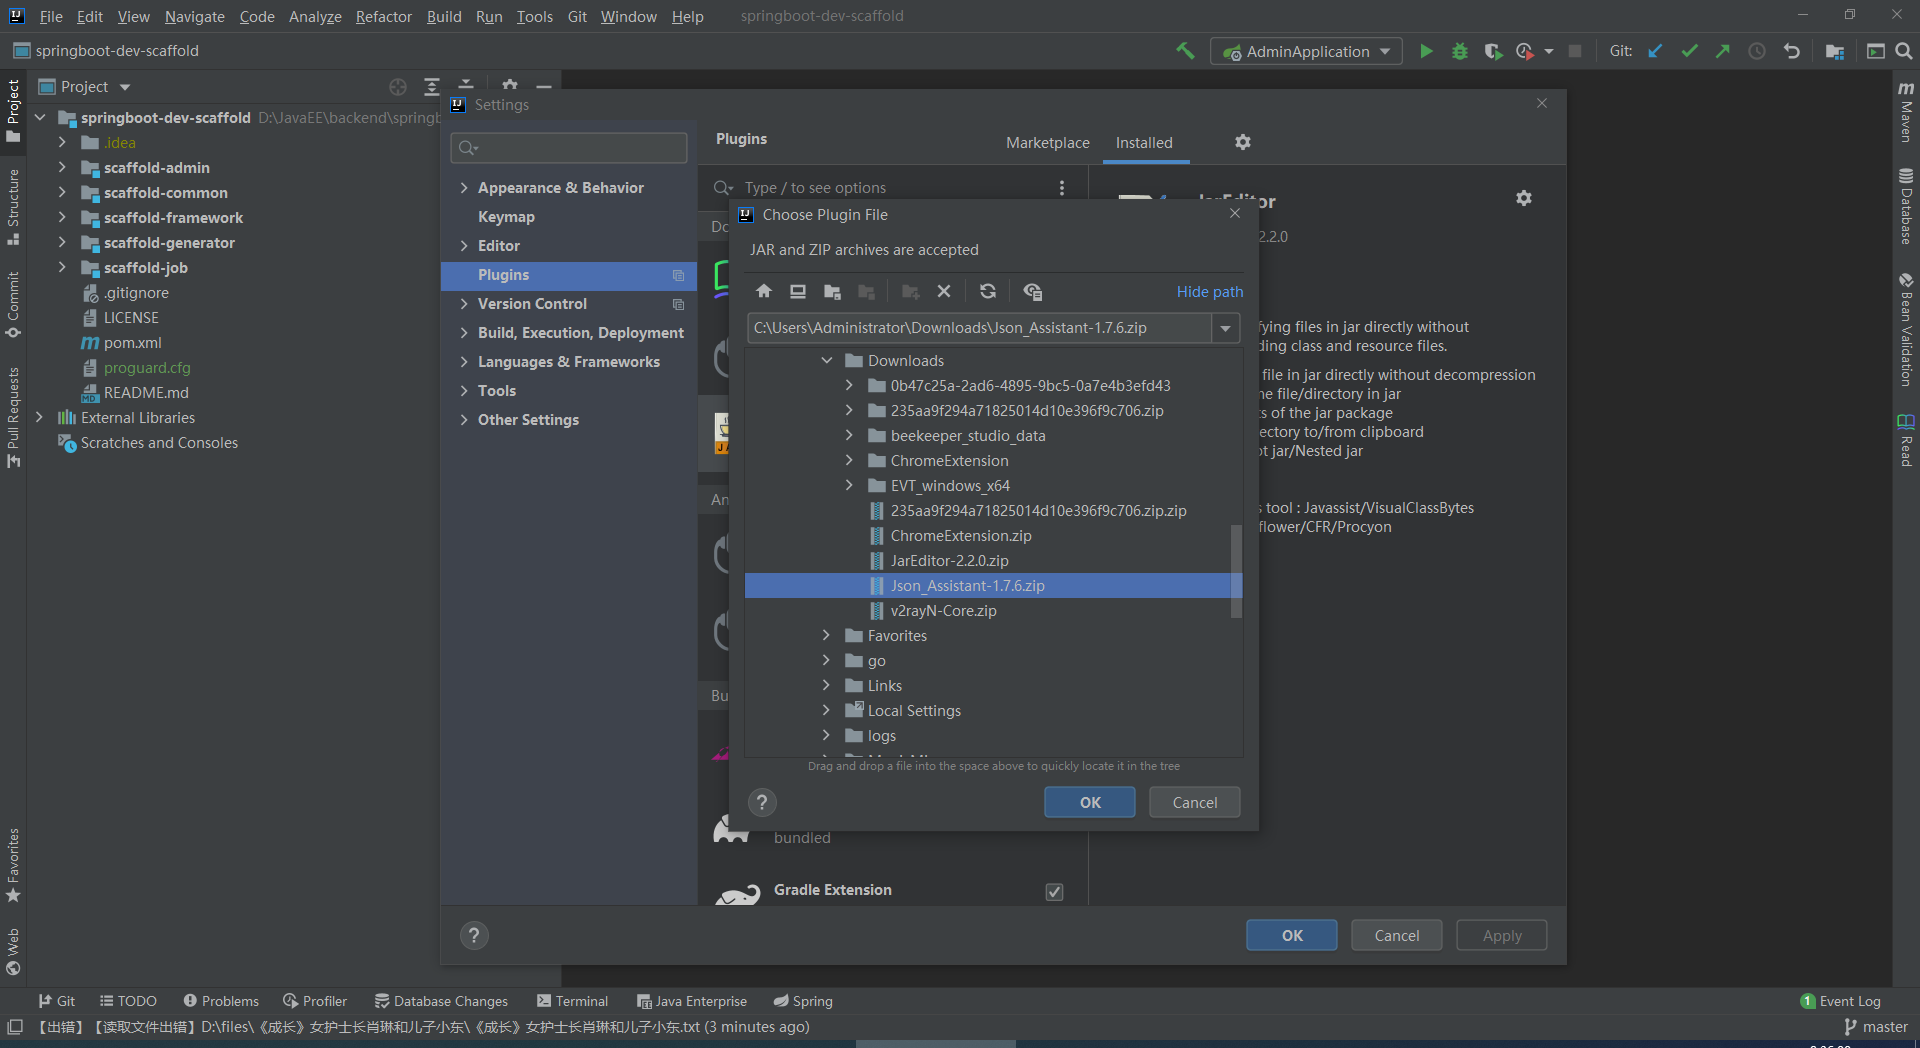Update project with the blue Git arrow
1920x1048 pixels.
click(1657, 51)
